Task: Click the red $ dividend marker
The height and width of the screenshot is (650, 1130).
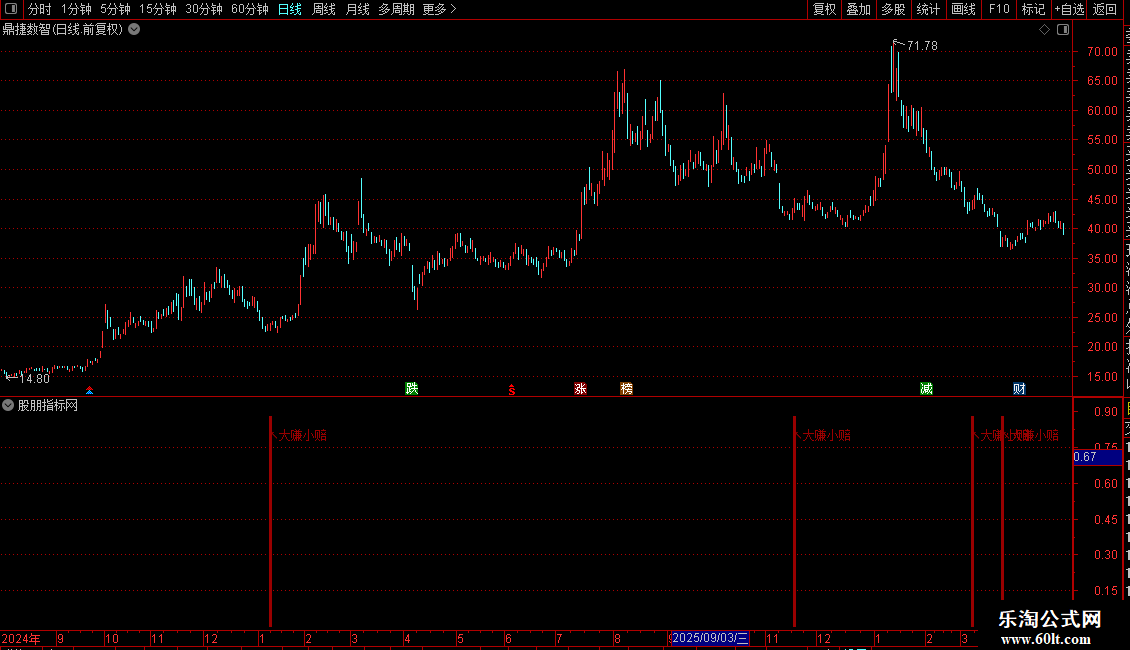Action: (x=512, y=390)
